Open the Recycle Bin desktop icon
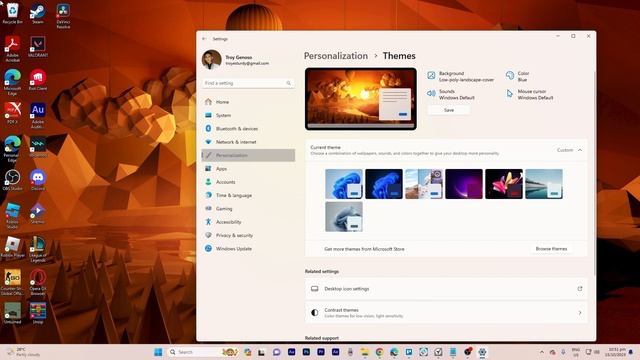640x360 pixels. pos(13,13)
